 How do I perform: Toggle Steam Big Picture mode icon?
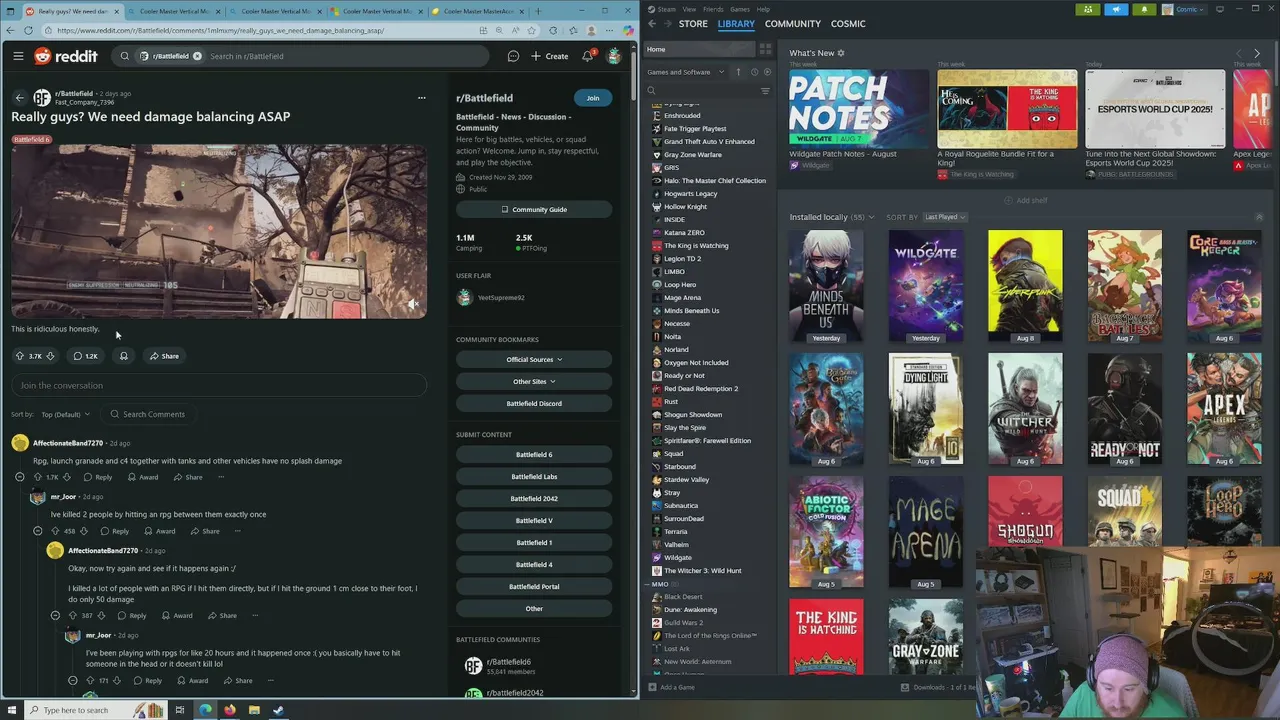(x=1220, y=9)
